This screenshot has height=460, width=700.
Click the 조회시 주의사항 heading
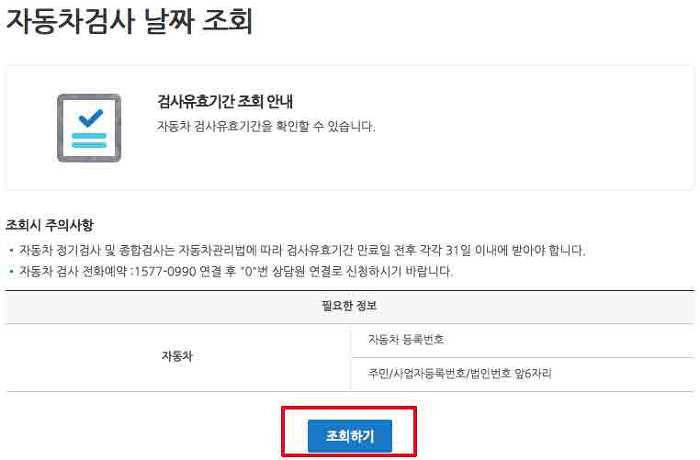(50, 225)
